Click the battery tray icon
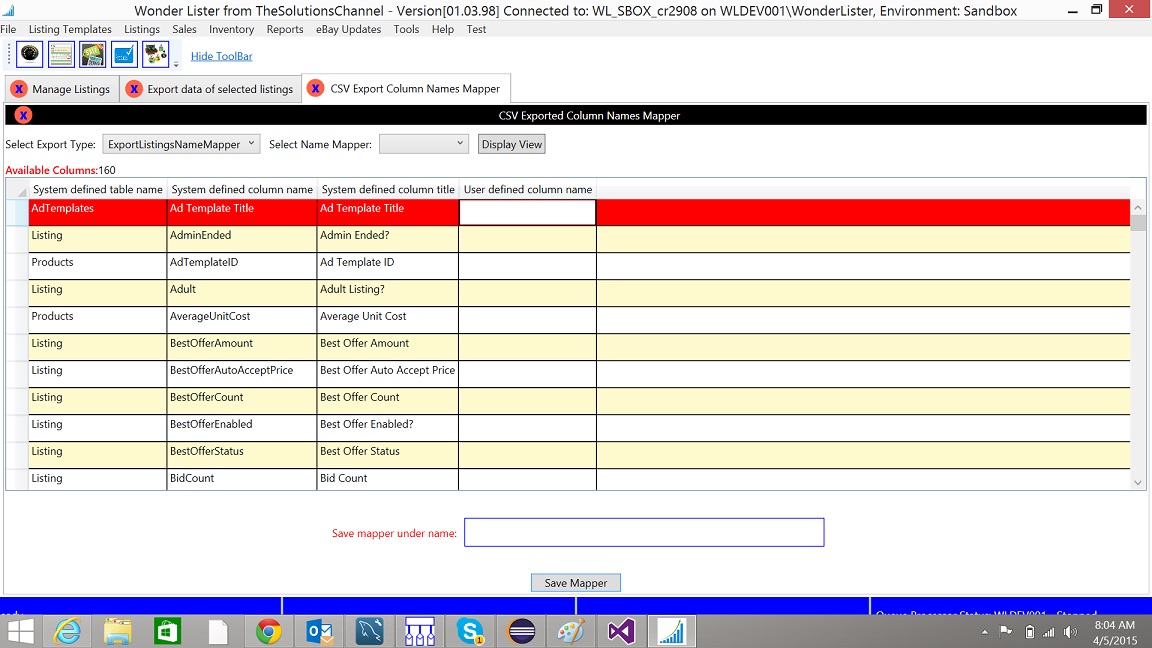Viewport: 1152px width, 648px height. click(1029, 632)
